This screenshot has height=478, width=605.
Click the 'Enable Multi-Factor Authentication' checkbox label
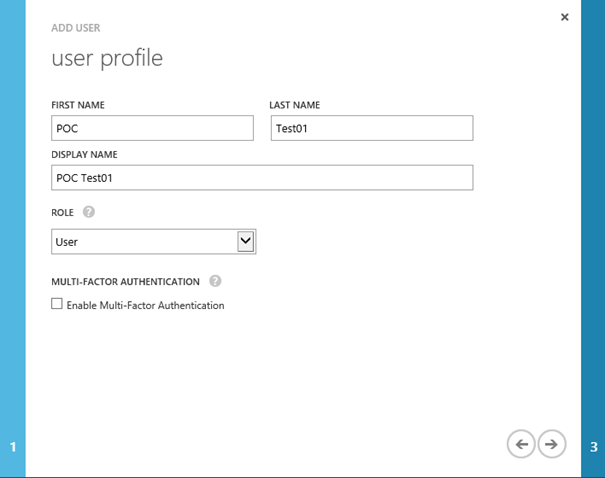(145, 305)
